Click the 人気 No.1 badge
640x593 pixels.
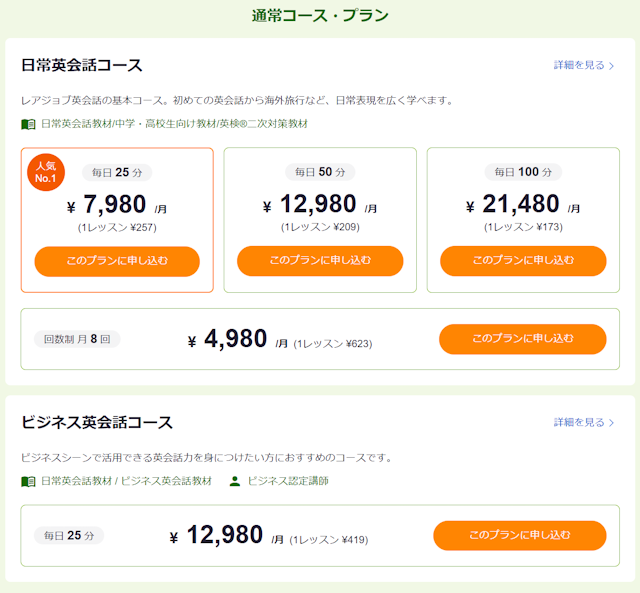[x=46, y=172]
